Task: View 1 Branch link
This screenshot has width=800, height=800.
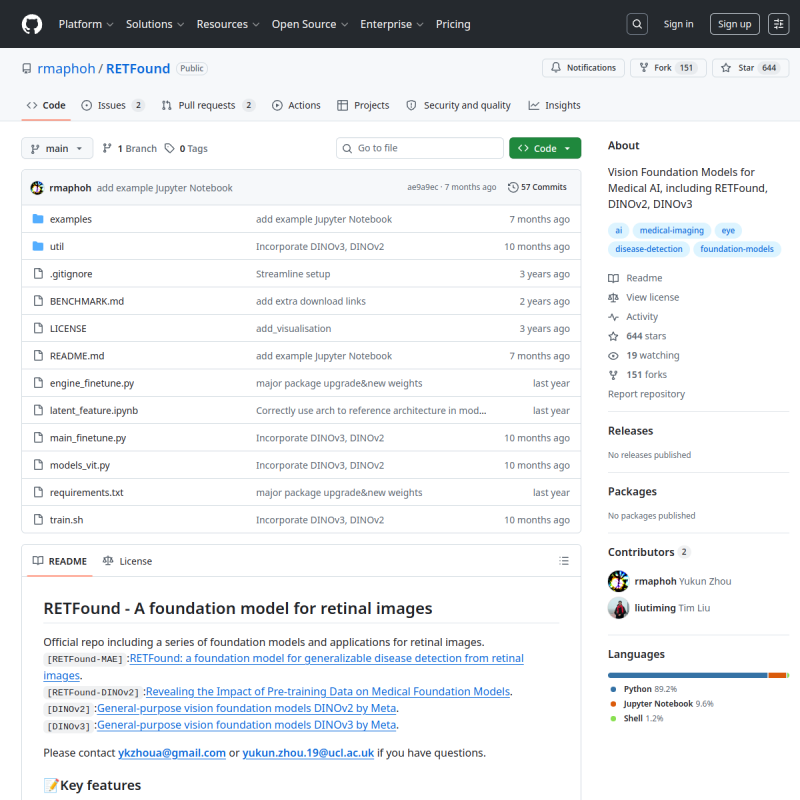Action: [x=130, y=148]
